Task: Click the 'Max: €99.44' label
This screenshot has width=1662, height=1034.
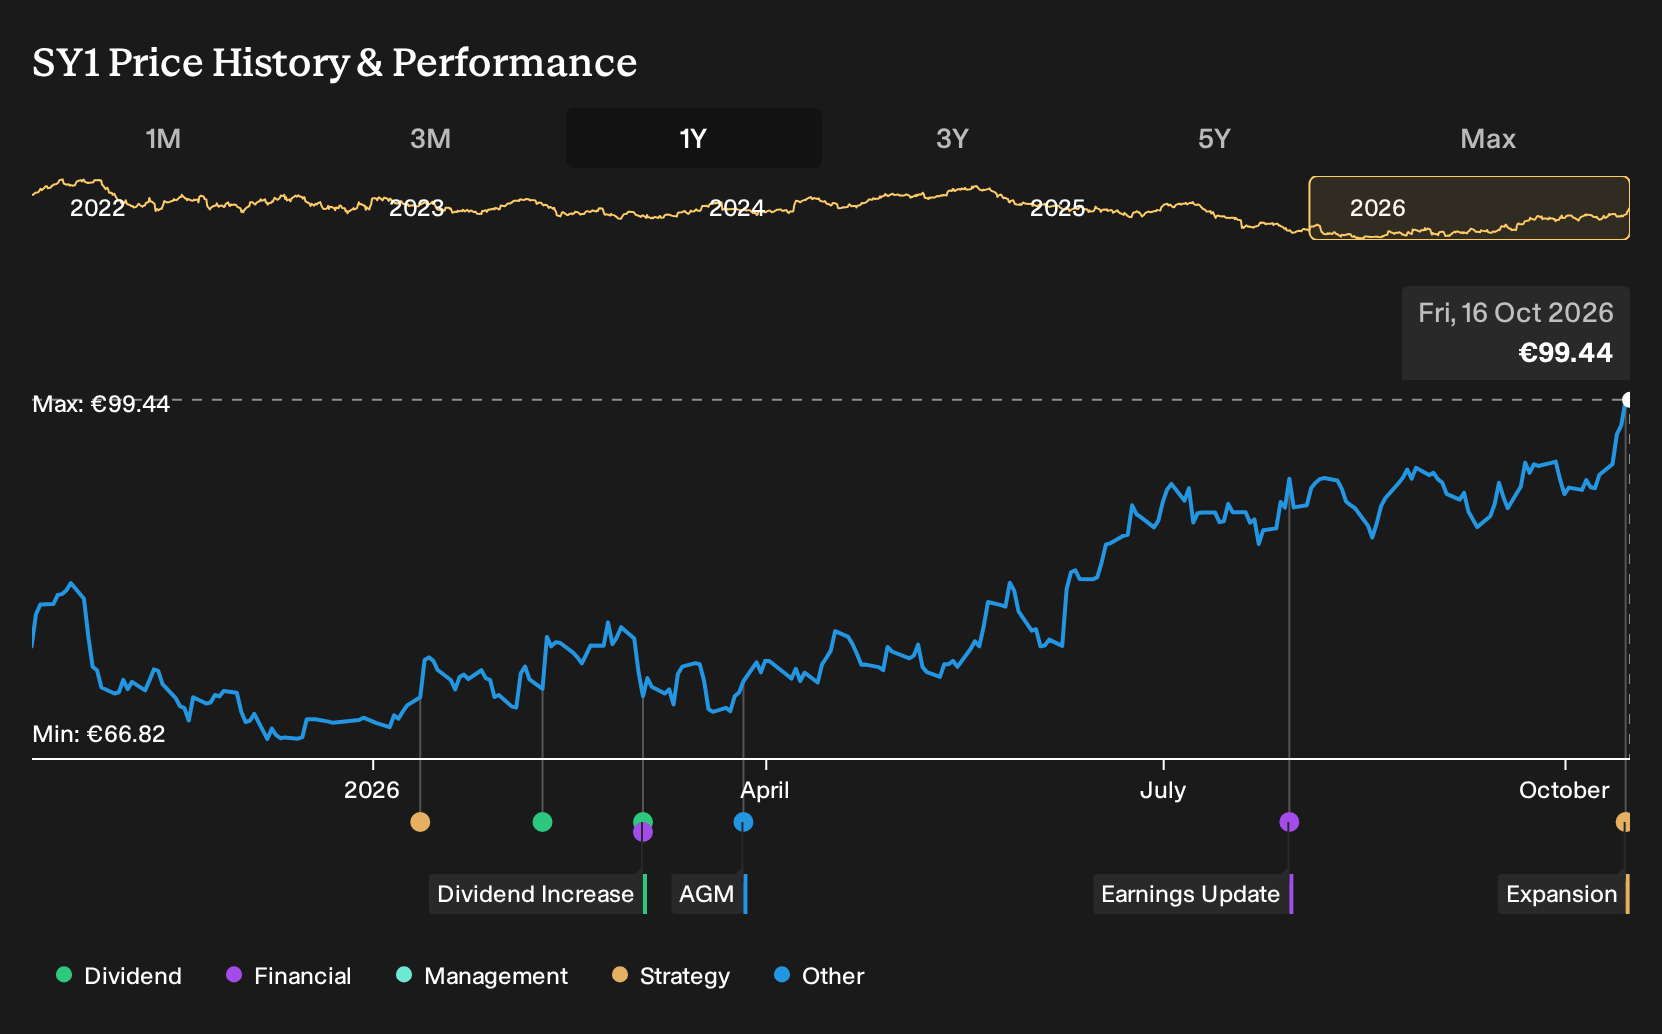Action: [x=101, y=404]
